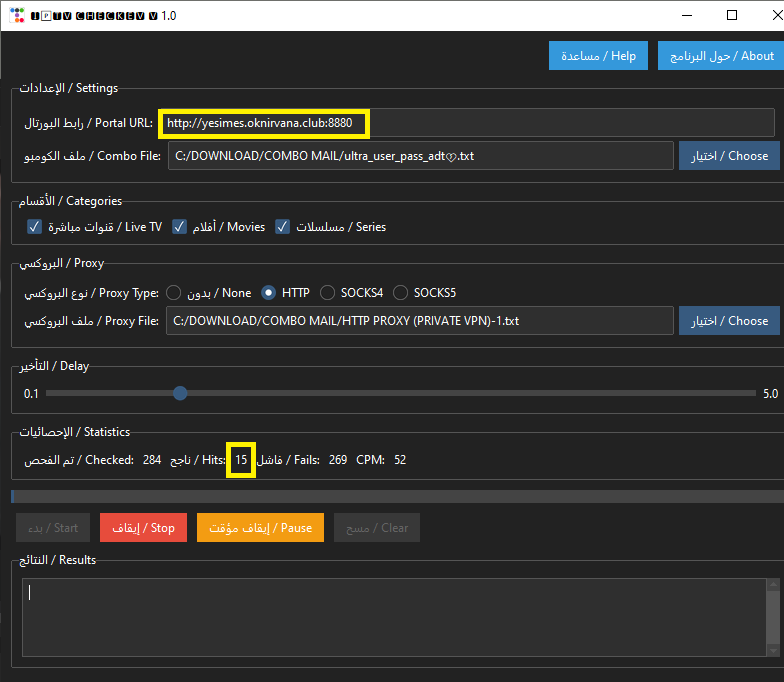
Task: Click inside the Results text area
Action: coord(394,618)
